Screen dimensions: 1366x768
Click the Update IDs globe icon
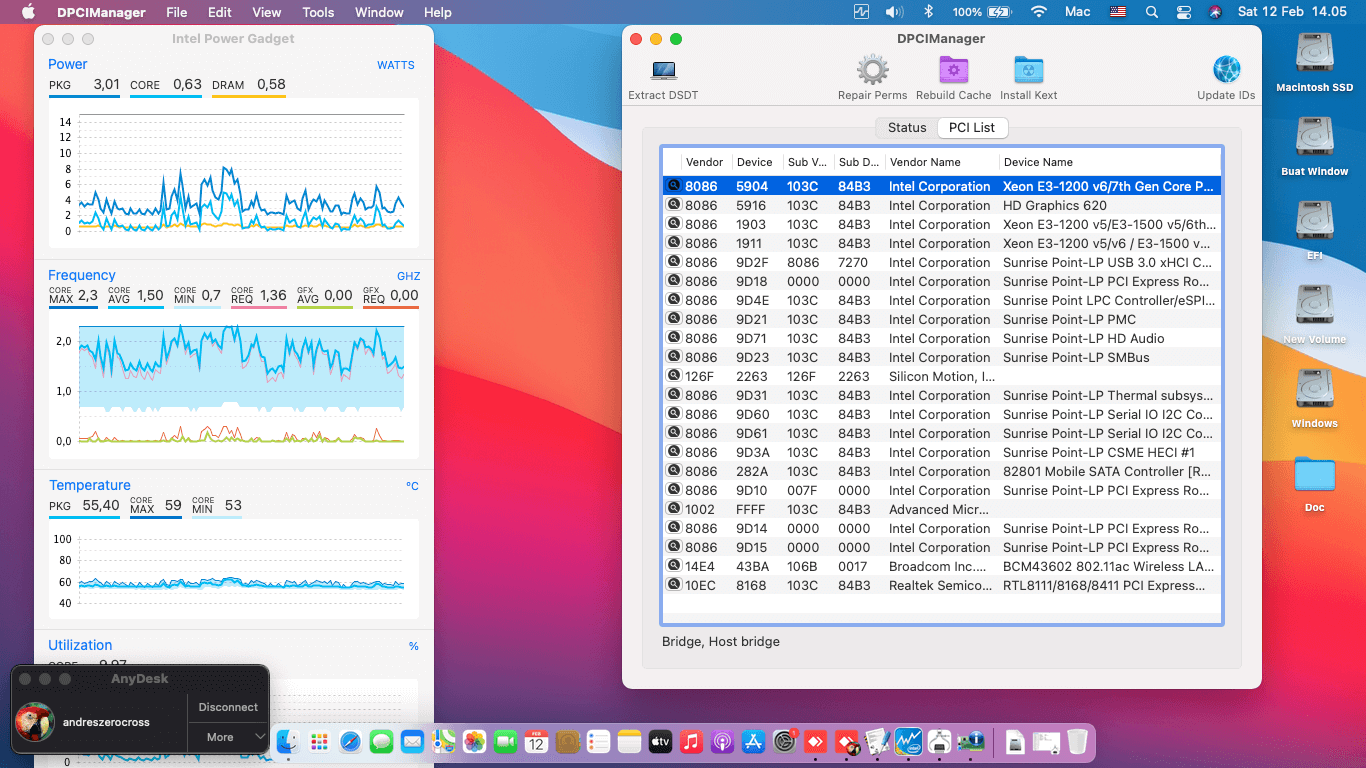1226,70
